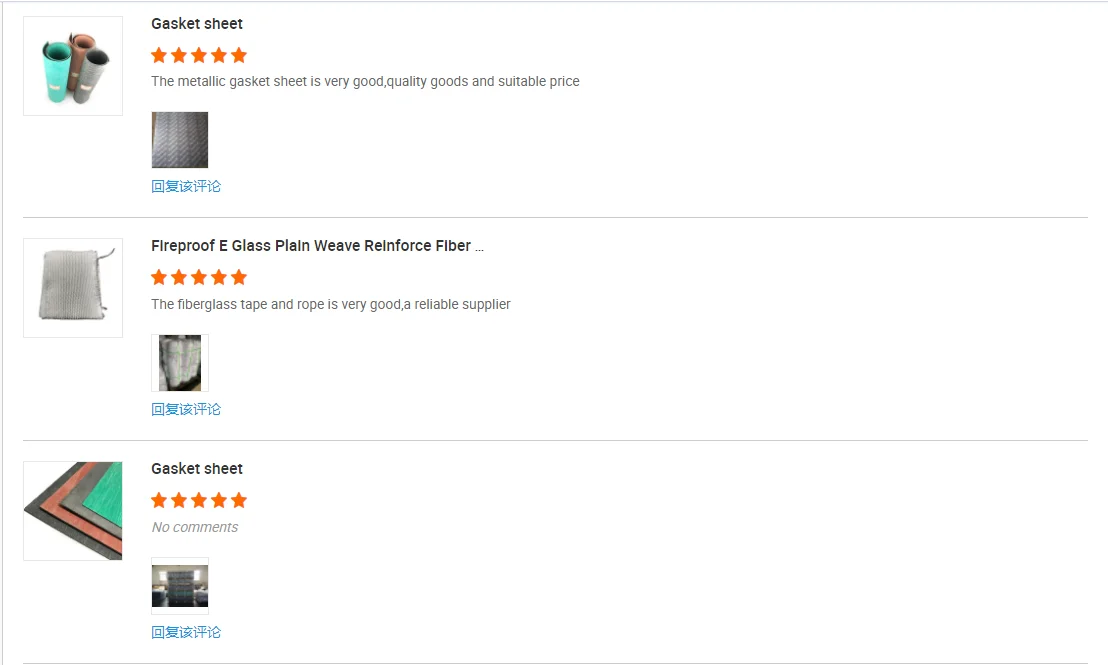1108x665 pixels.
Task: Click 回复该评论 under the "No comments" review
Action: pyautogui.click(x=186, y=632)
